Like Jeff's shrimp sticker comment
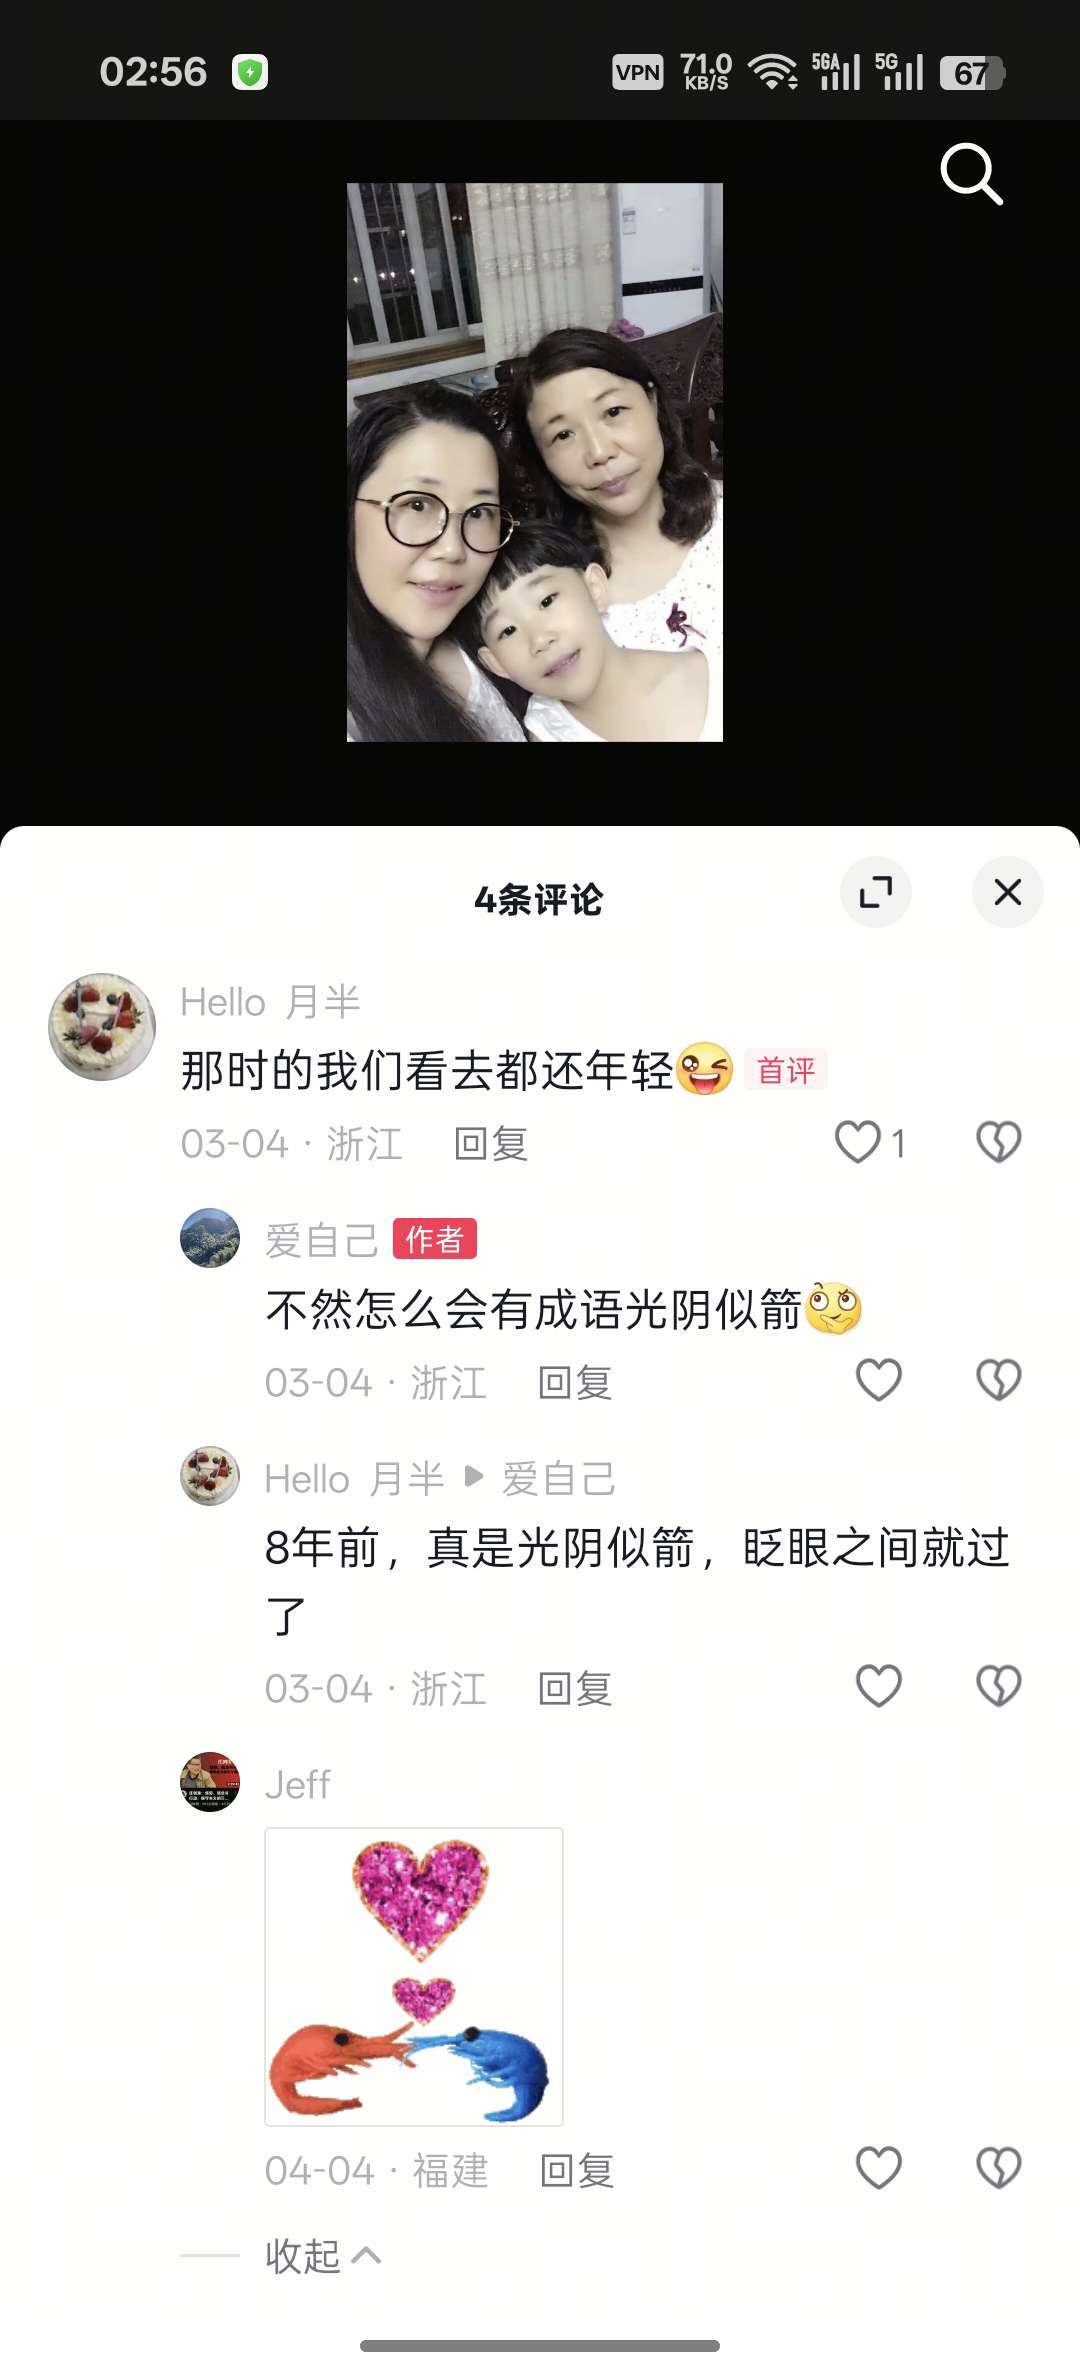Viewport: 1080px width, 2373px height. (x=879, y=2168)
